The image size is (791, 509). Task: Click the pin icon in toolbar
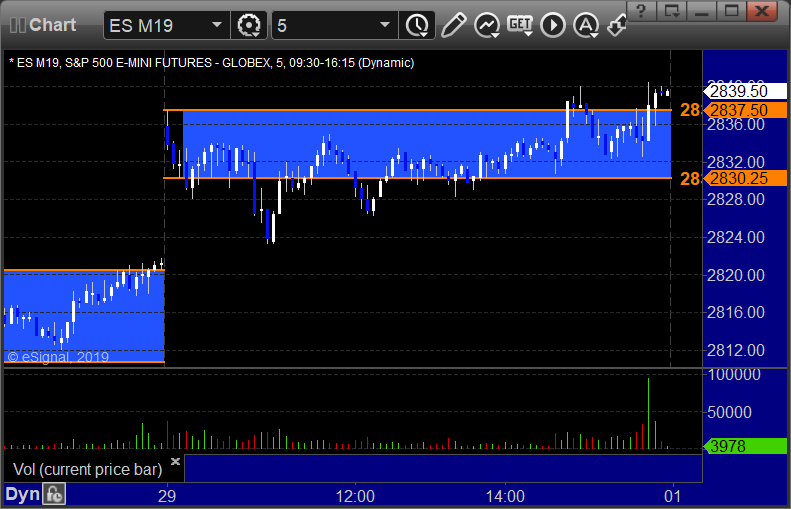(616, 25)
